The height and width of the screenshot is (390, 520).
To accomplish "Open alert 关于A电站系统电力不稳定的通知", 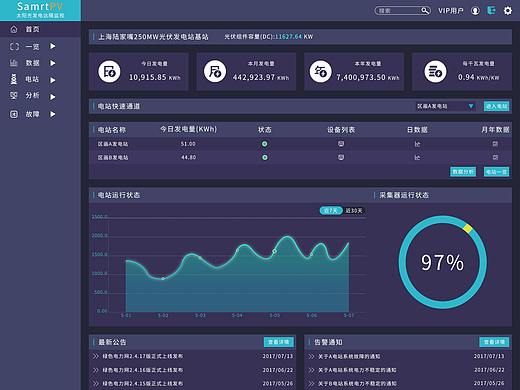I will tap(357, 370).
